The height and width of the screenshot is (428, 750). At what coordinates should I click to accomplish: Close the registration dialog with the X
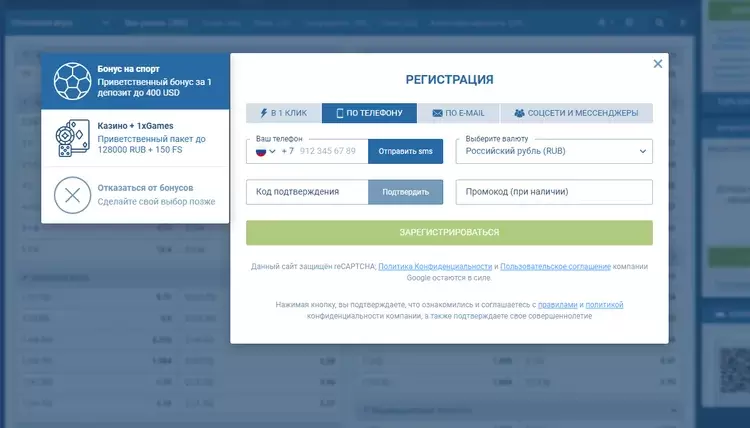658,64
